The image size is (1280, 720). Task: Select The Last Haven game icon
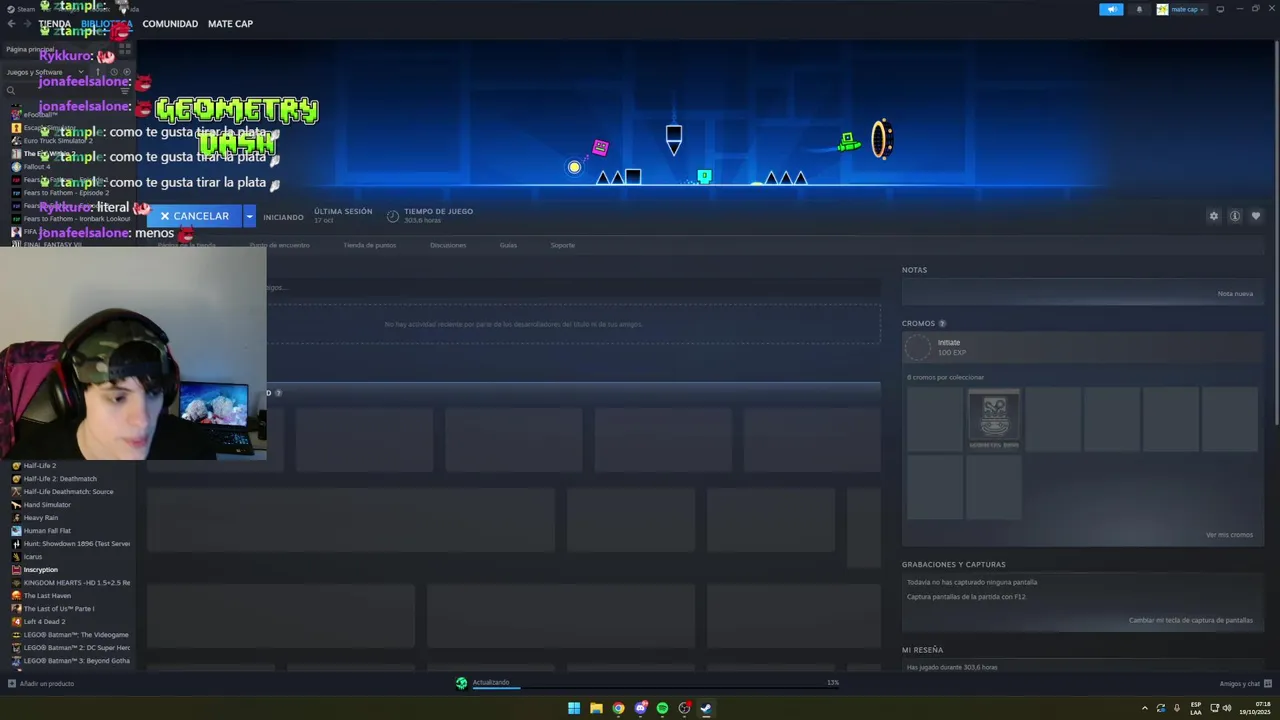tap(16, 596)
